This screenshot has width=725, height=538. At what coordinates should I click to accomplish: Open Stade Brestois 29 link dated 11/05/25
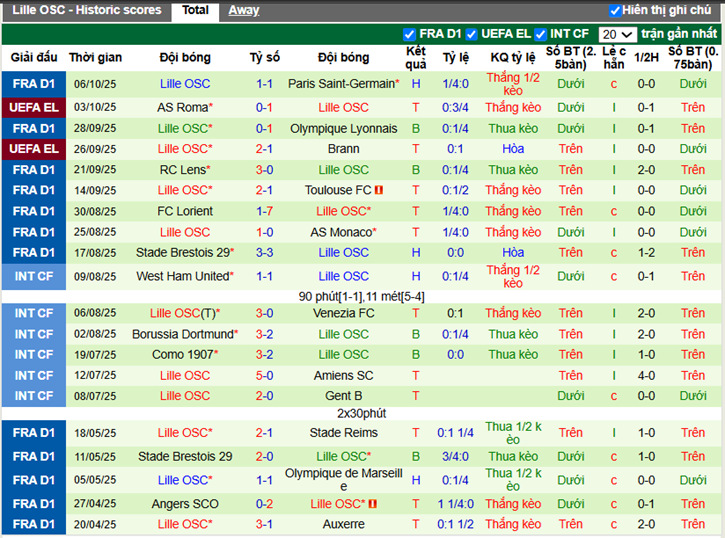coord(185,457)
